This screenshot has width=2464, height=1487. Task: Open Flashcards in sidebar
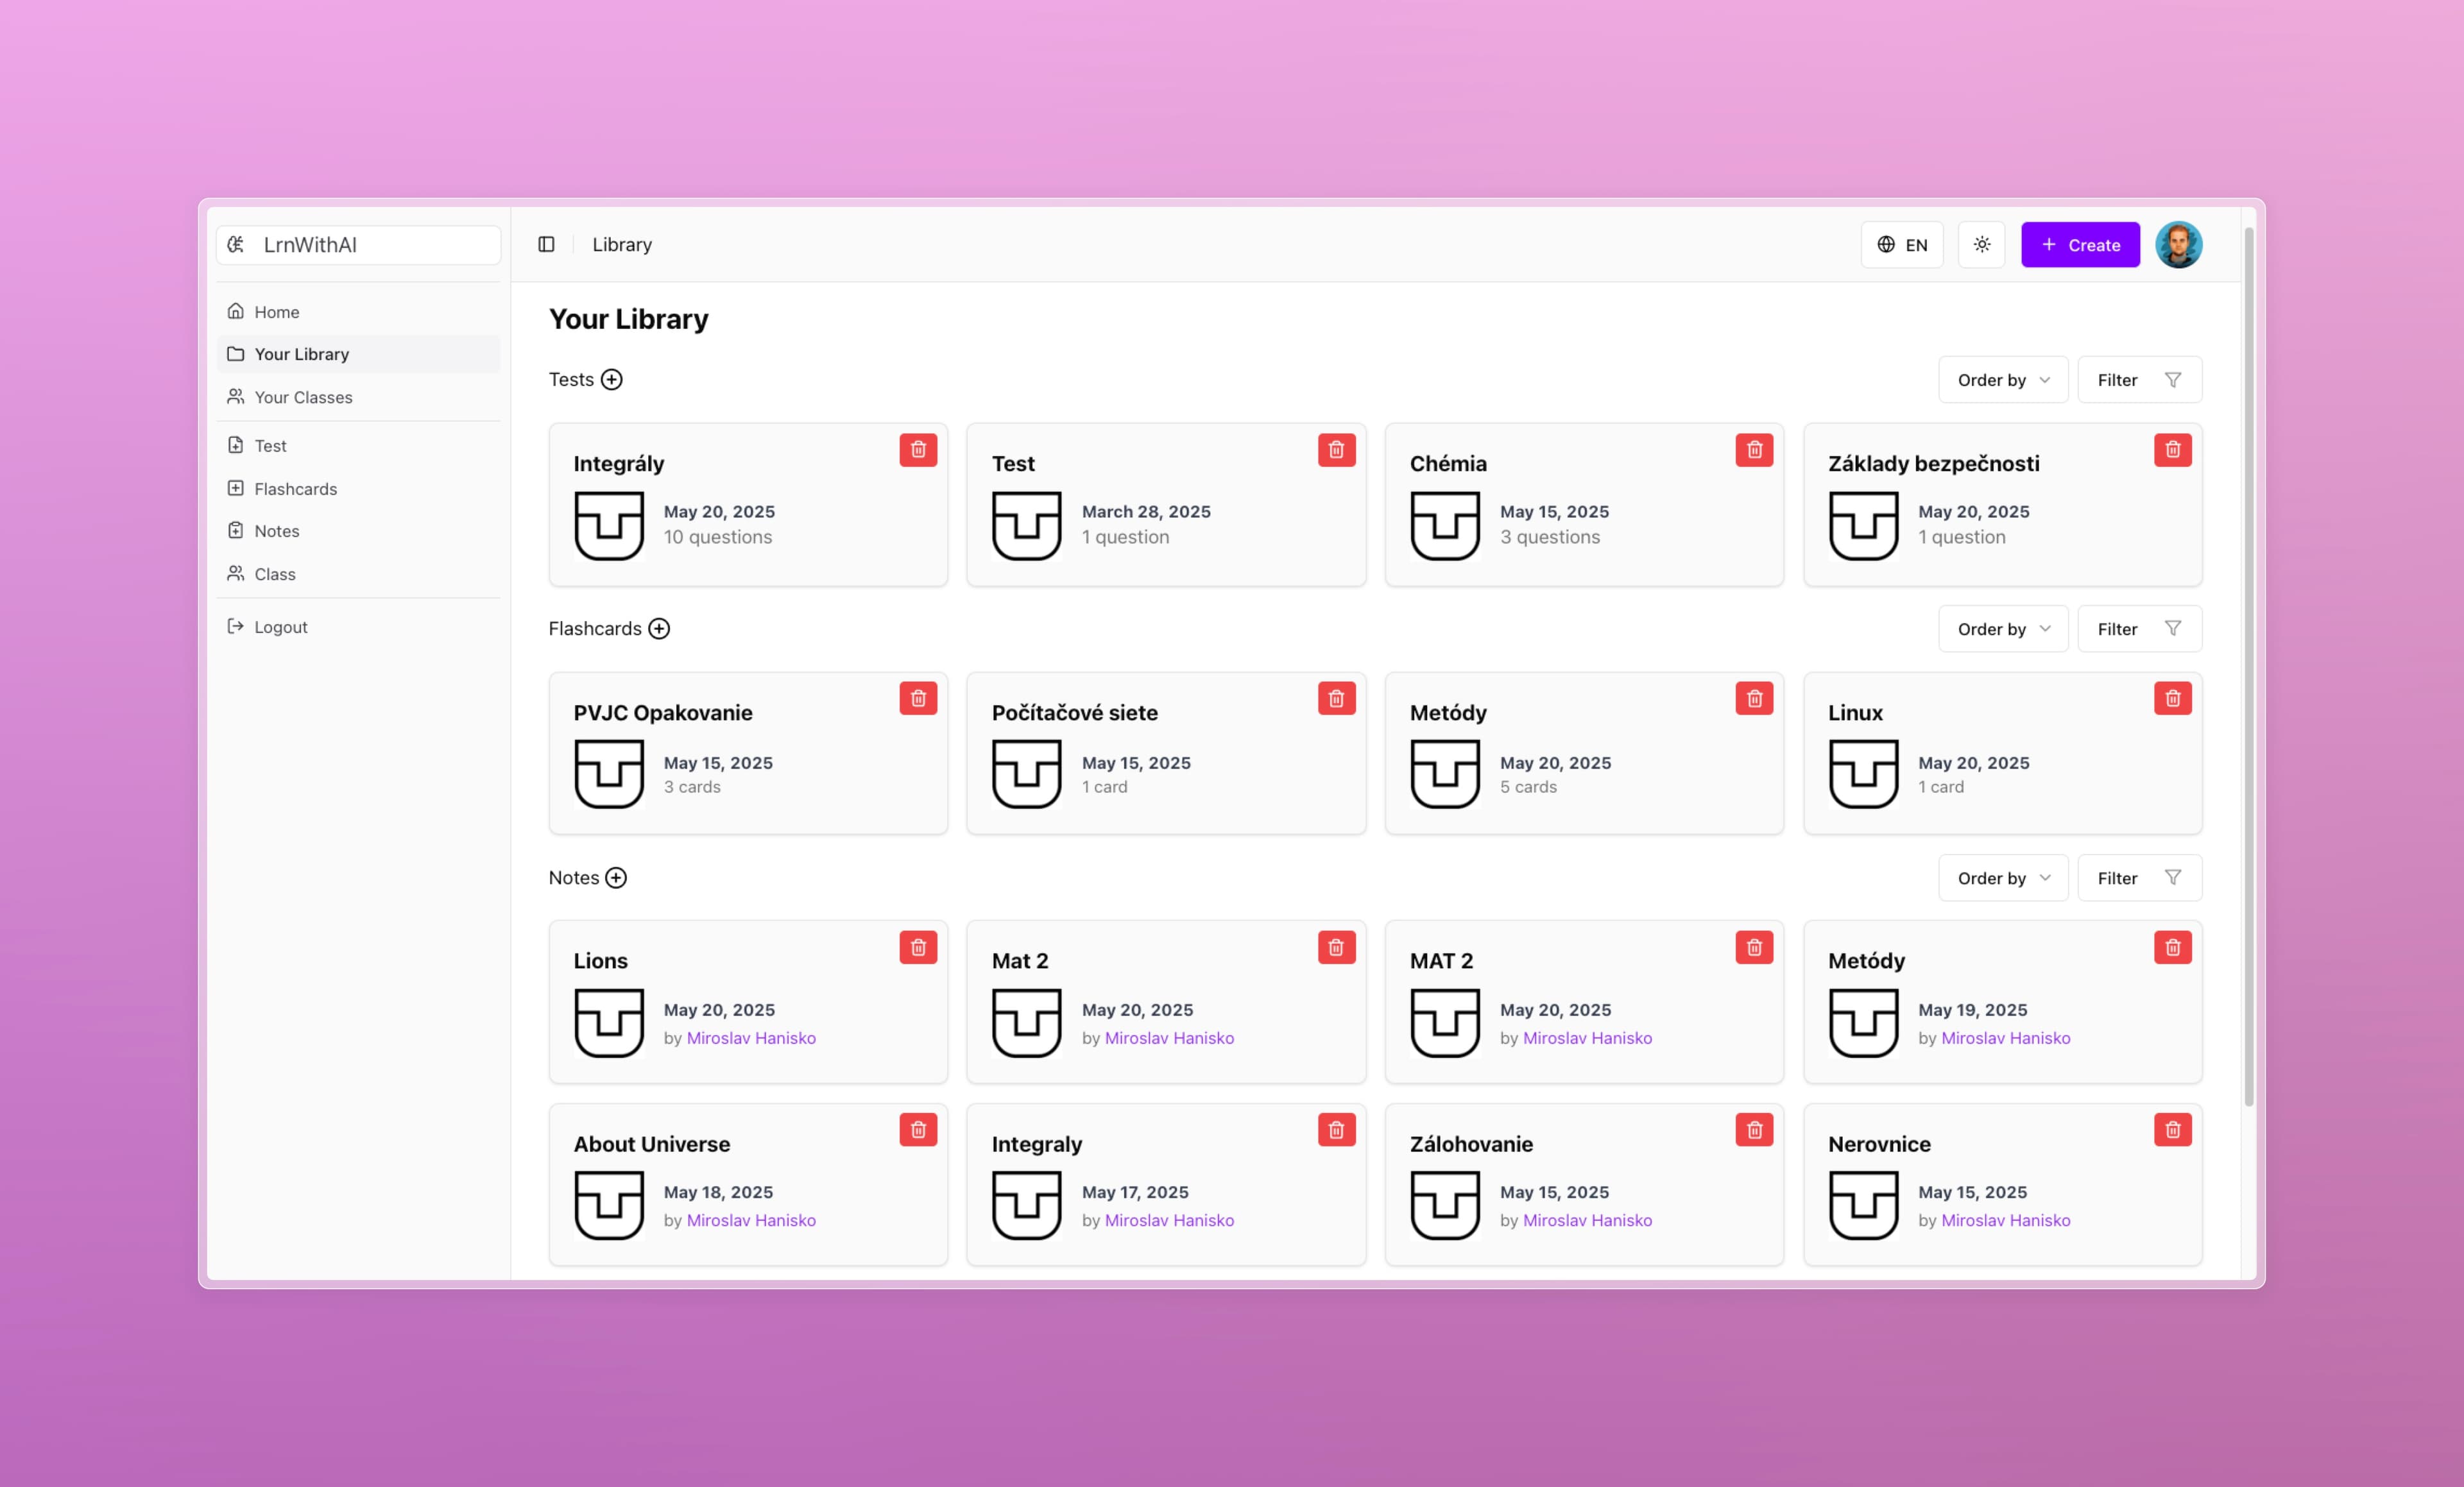click(358, 489)
